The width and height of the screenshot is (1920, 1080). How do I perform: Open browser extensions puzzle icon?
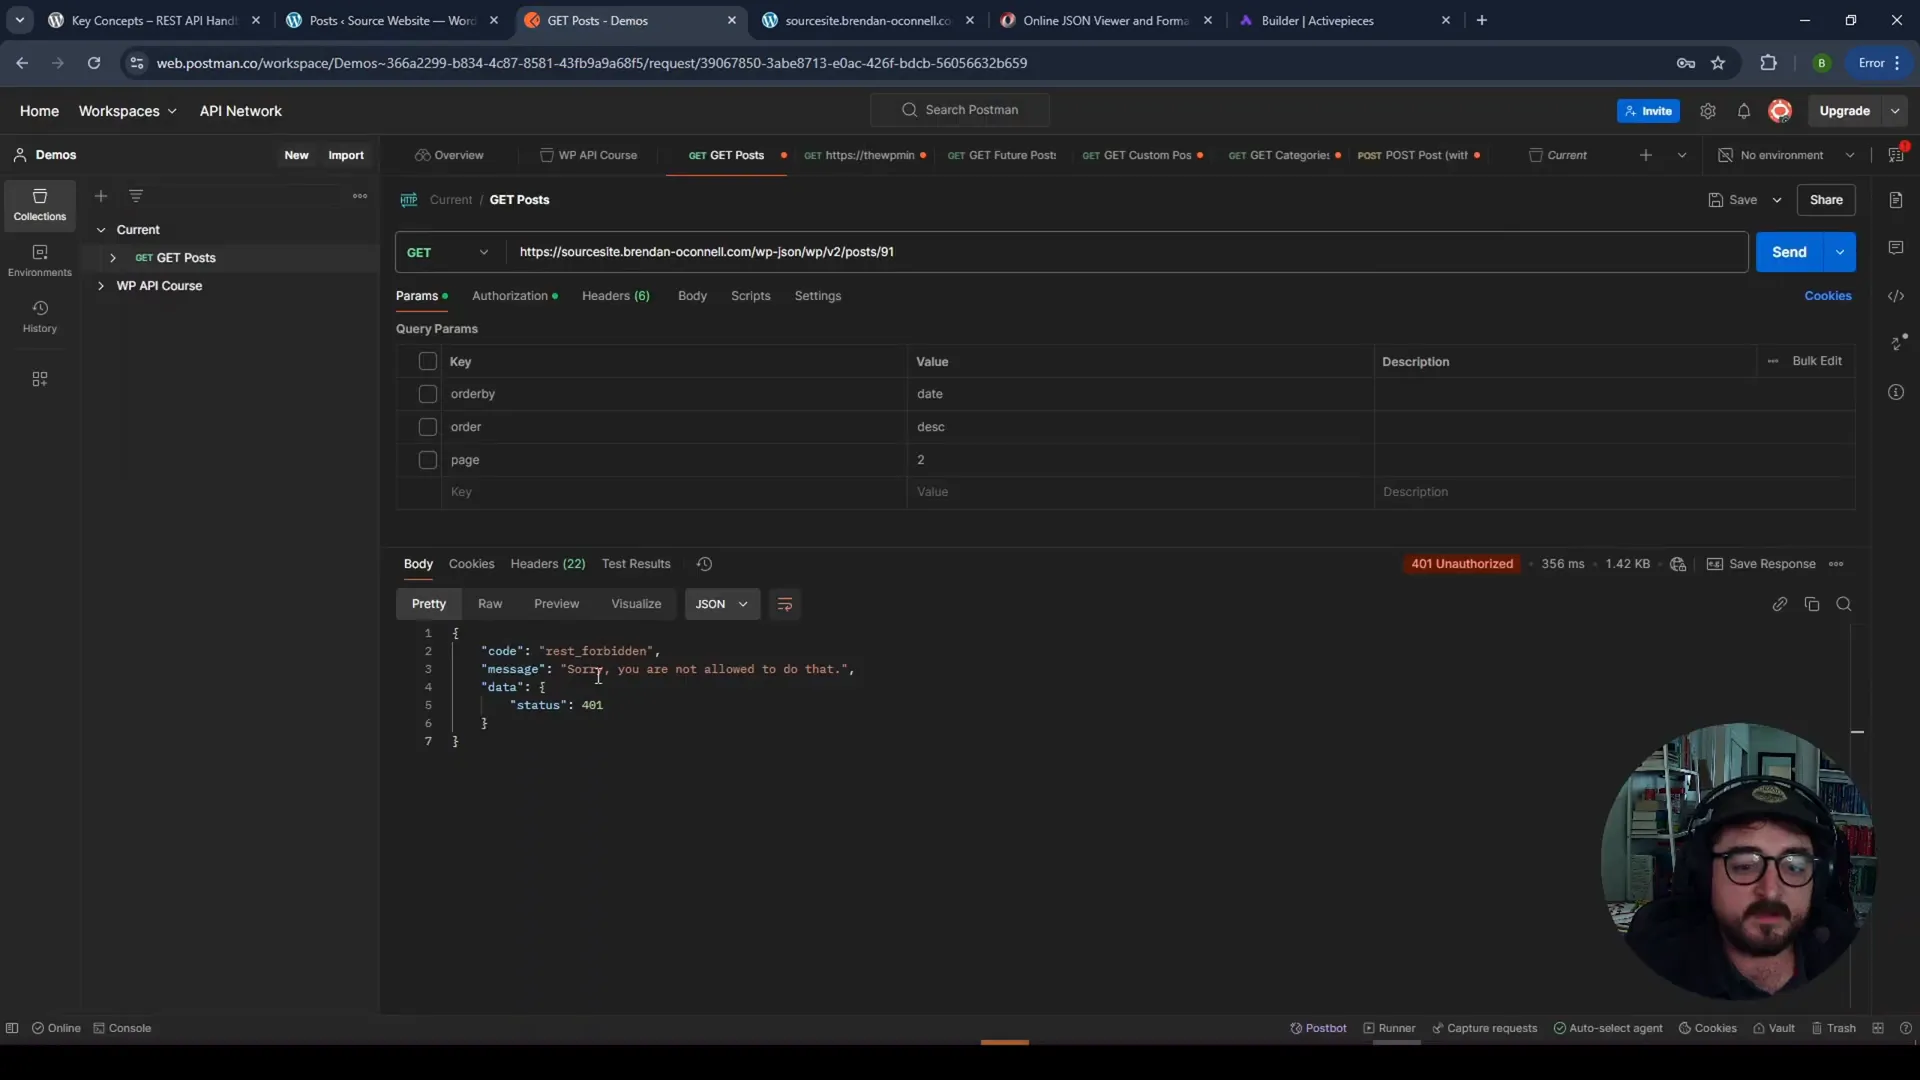pos(1768,63)
